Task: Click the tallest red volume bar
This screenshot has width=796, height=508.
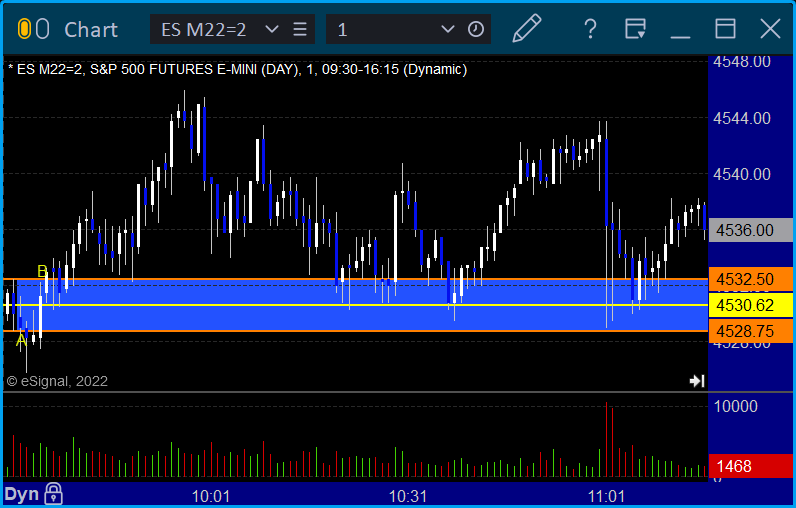Action: (606, 439)
